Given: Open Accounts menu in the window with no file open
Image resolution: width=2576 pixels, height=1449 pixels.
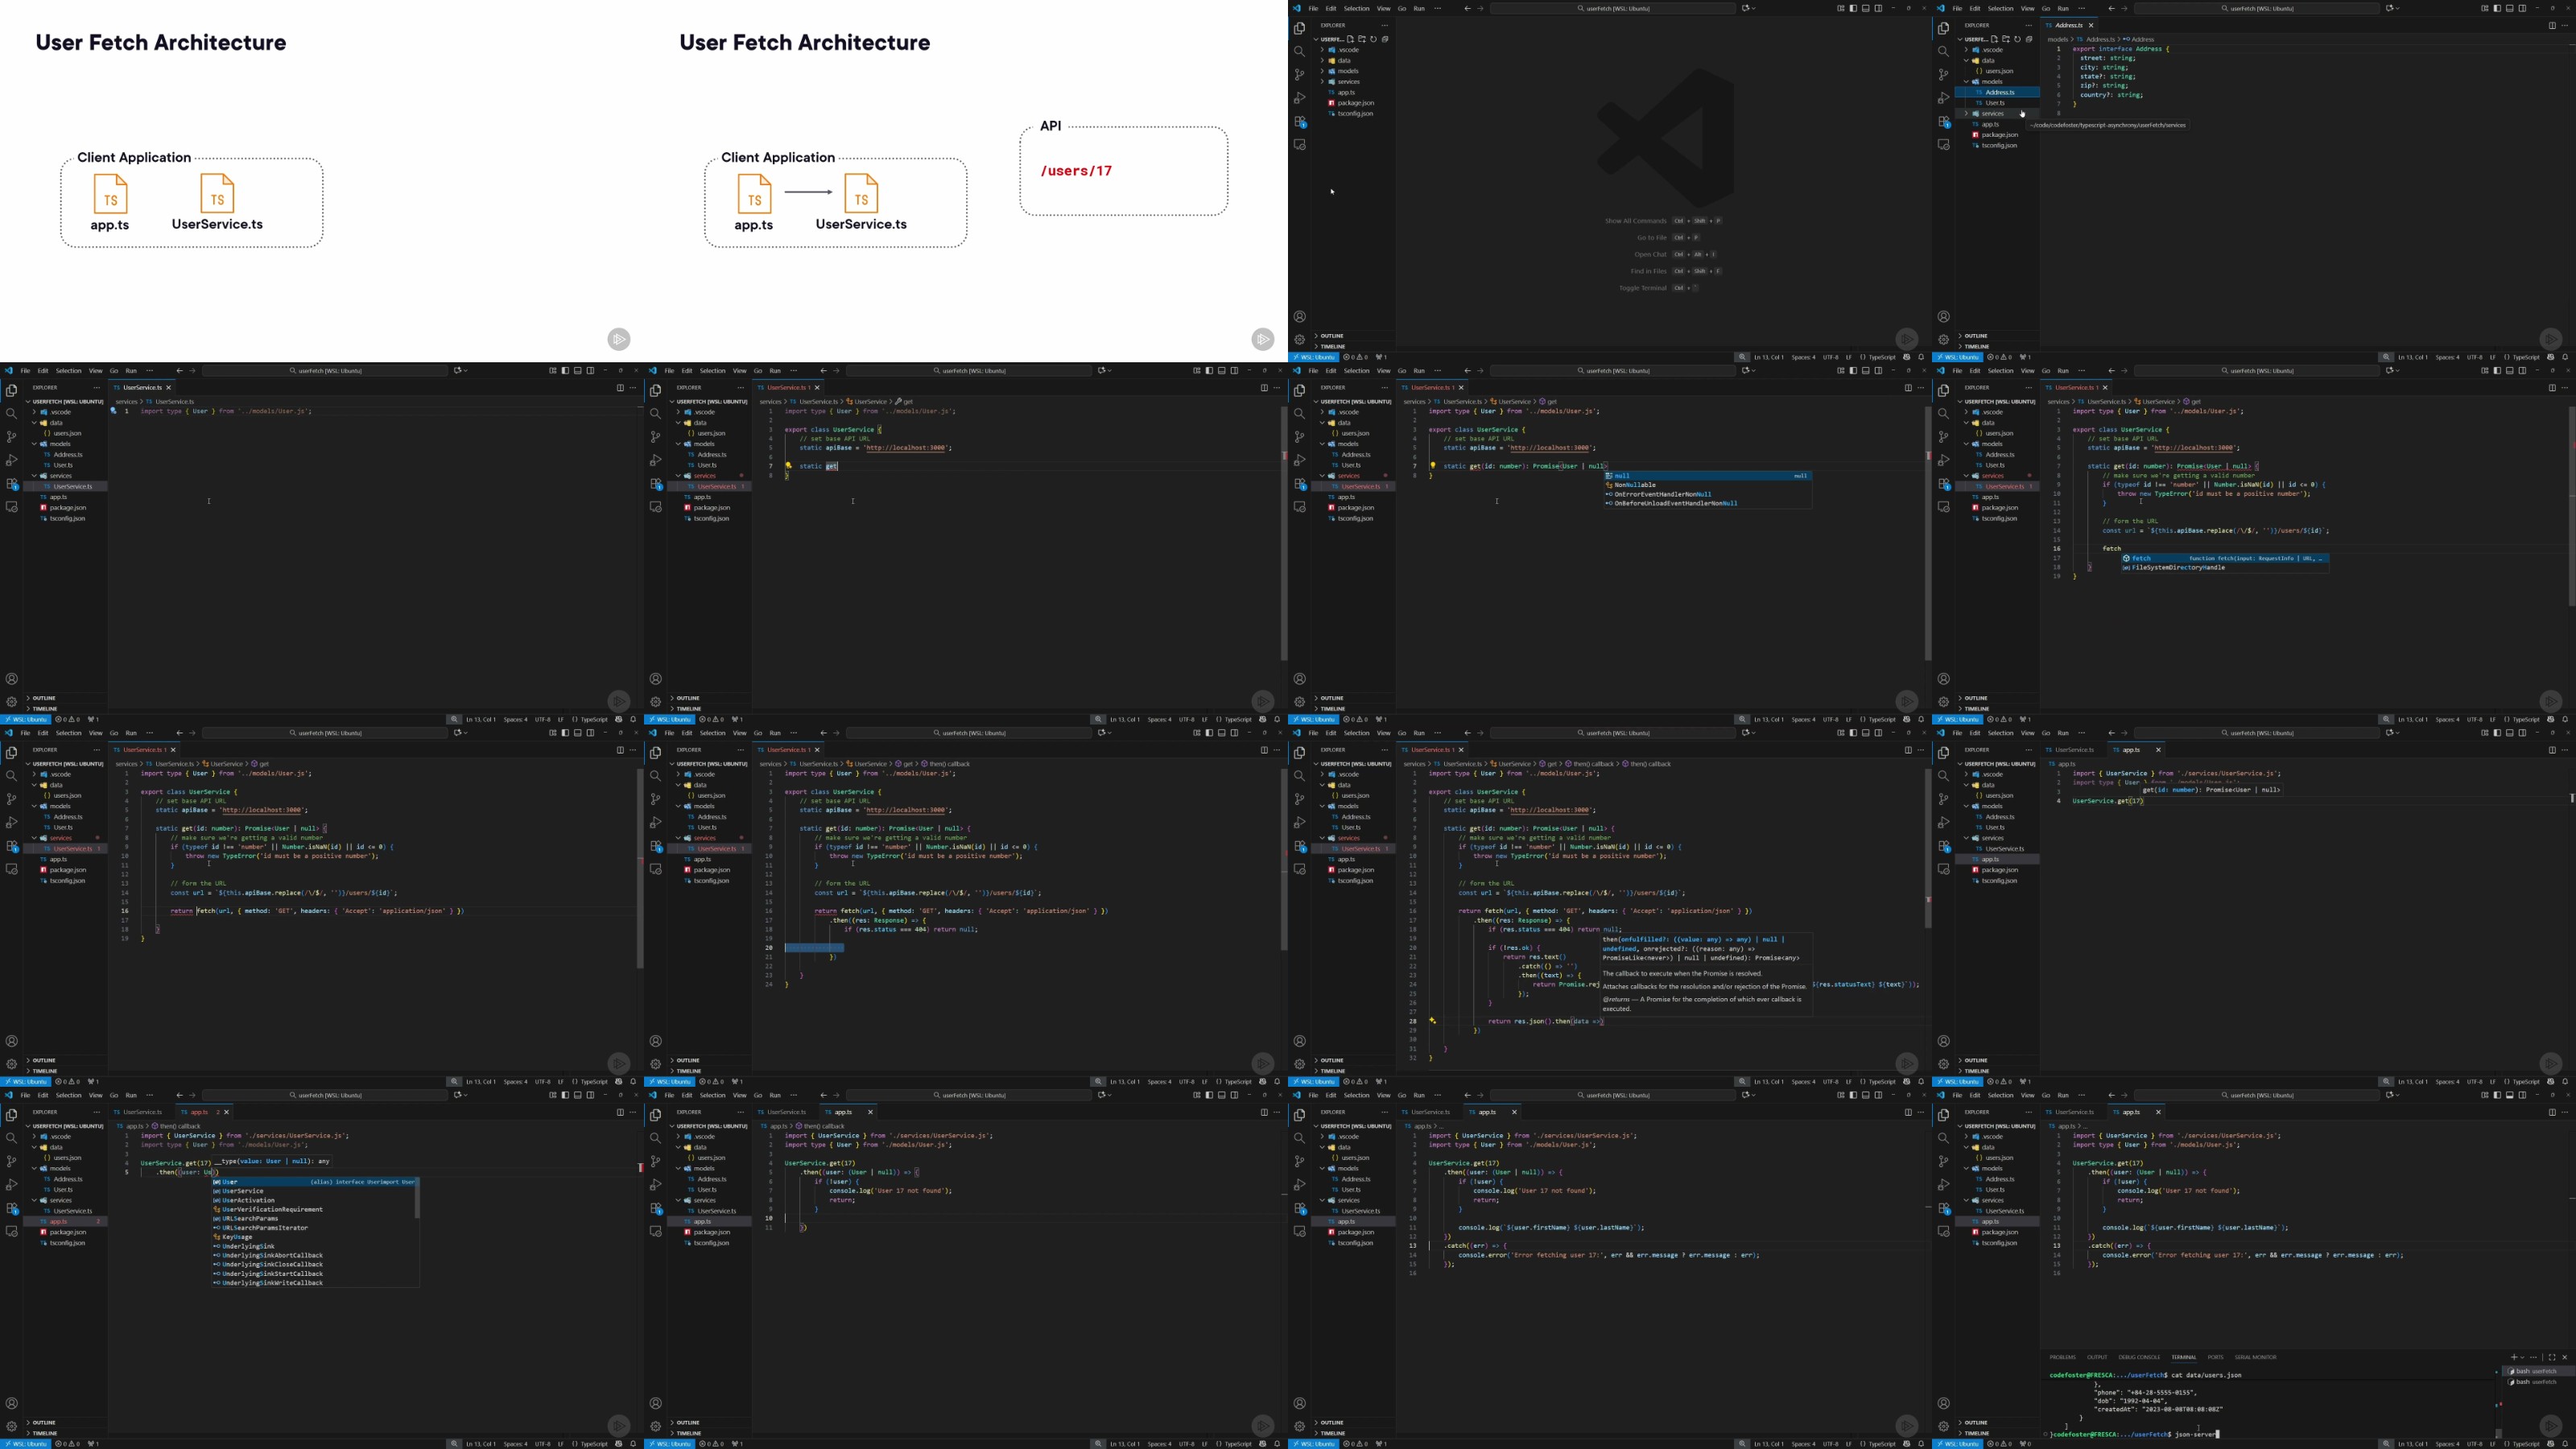Looking at the screenshot, I should (x=1299, y=317).
